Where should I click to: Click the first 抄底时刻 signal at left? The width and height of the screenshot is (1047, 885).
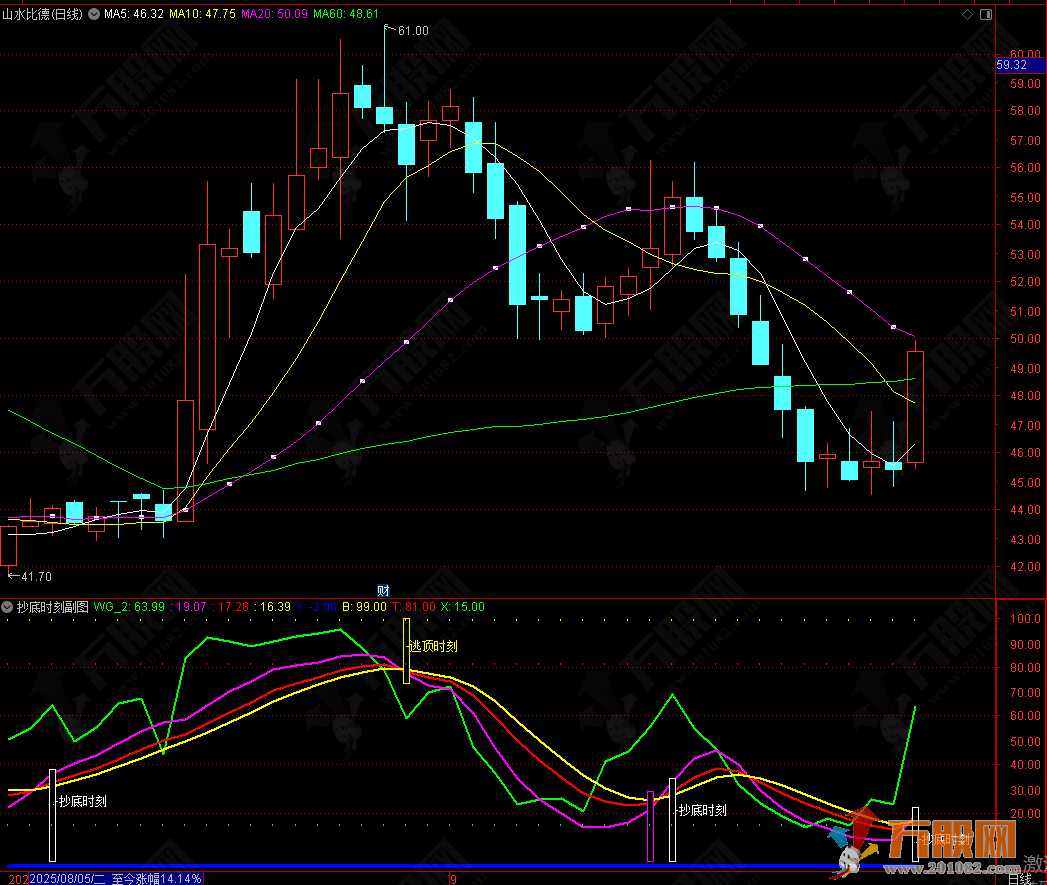point(82,801)
